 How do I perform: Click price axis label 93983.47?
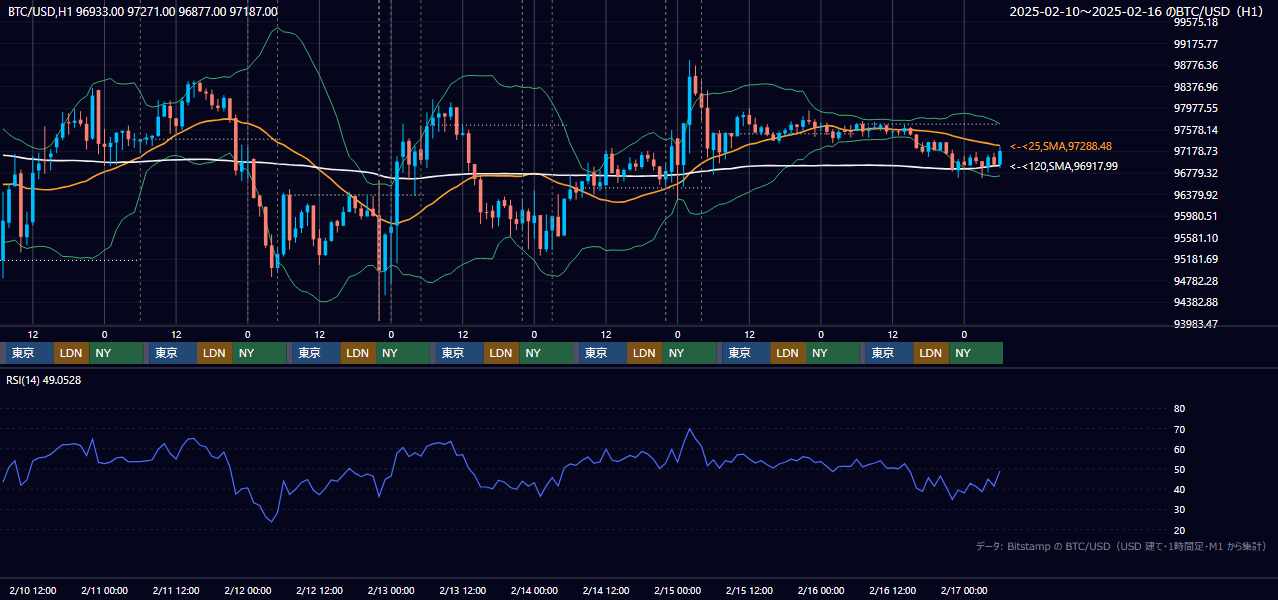click(x=1195, y=324)
